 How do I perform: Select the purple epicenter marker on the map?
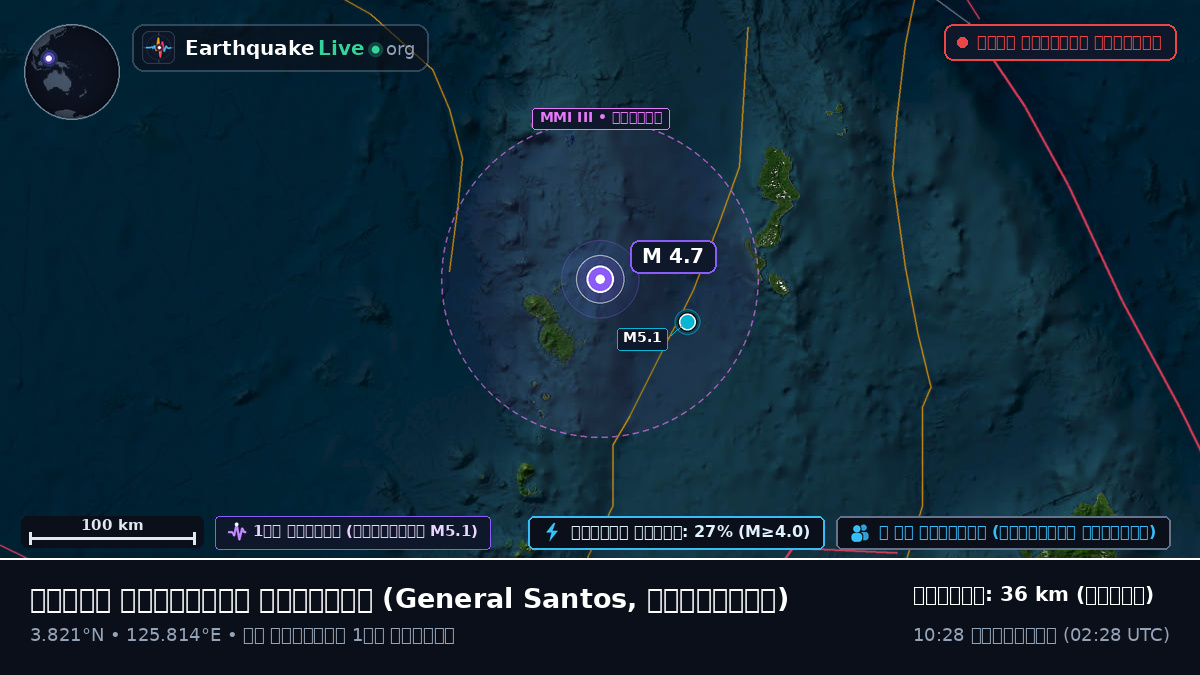[x=600, y=279]
